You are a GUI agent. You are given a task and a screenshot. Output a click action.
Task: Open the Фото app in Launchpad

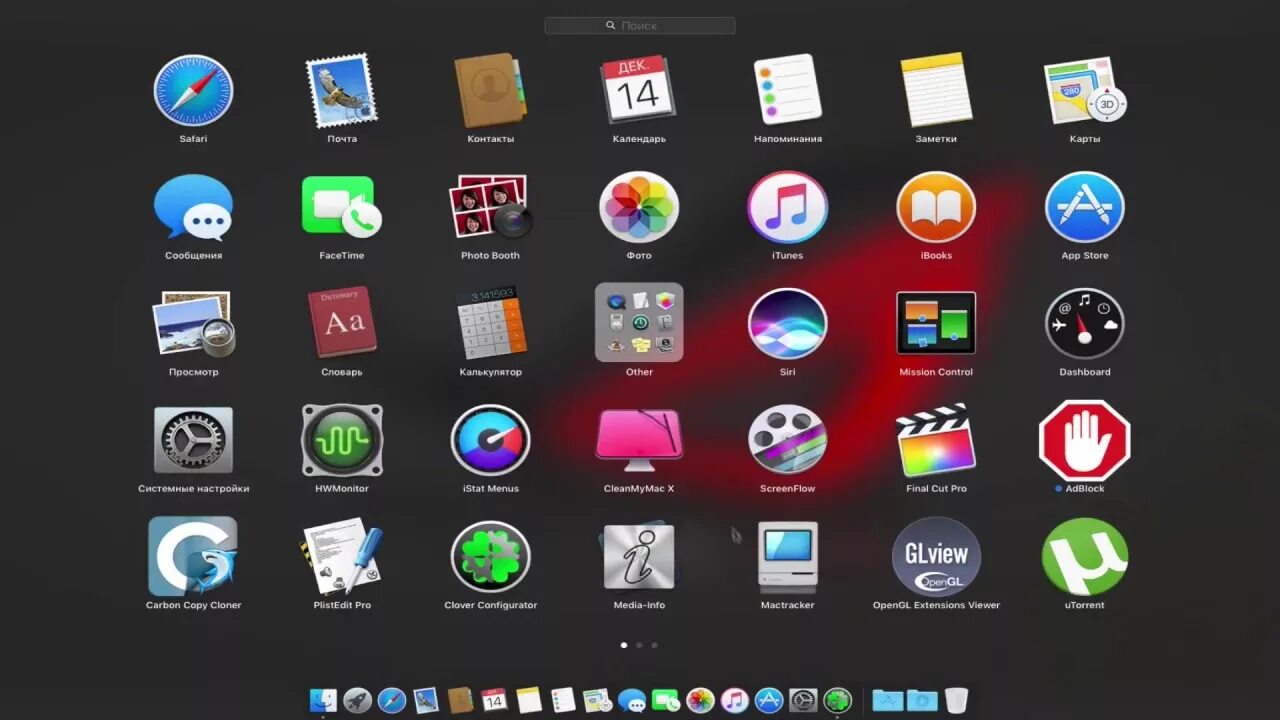pos(639,208)
